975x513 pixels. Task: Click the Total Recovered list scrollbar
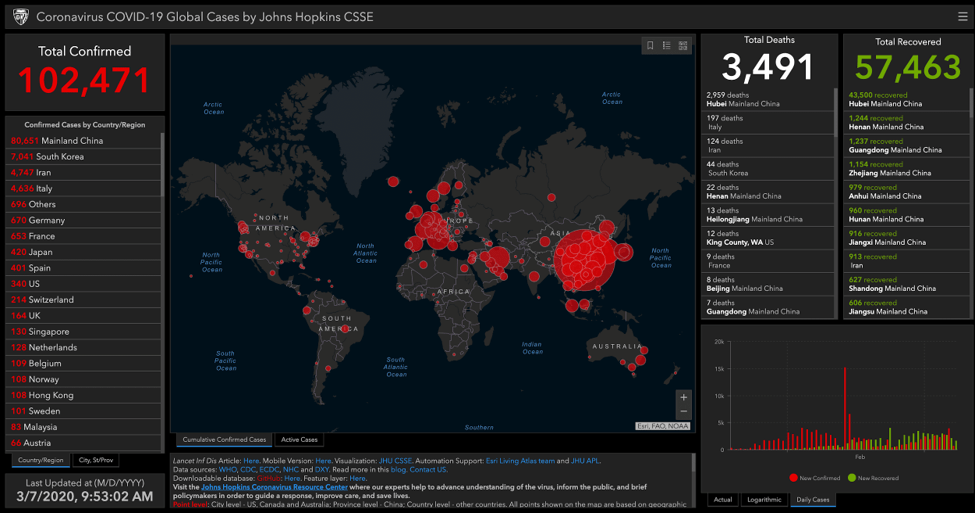pyautogui.click(x=971, y=103)
